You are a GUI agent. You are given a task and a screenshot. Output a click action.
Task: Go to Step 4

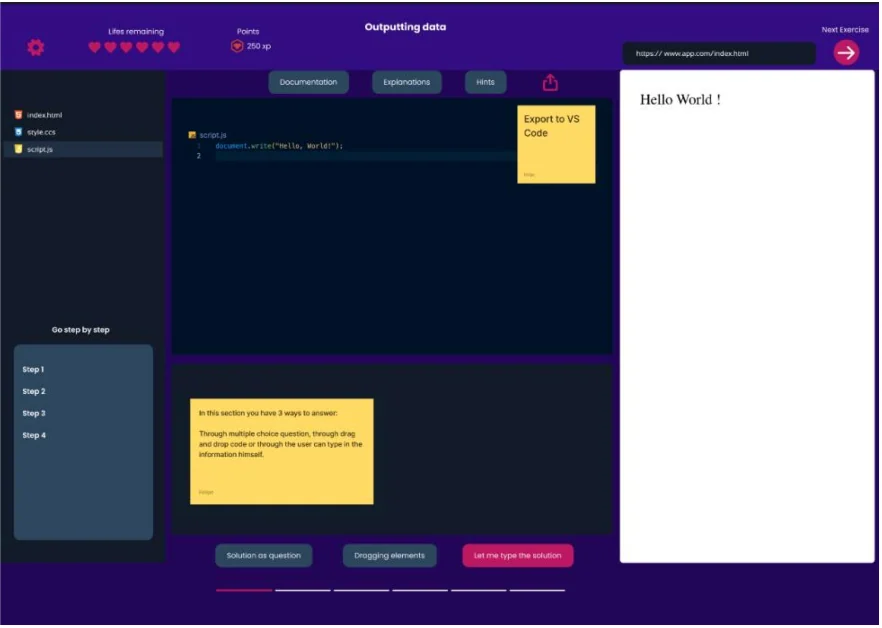click(x=34, y=435)
